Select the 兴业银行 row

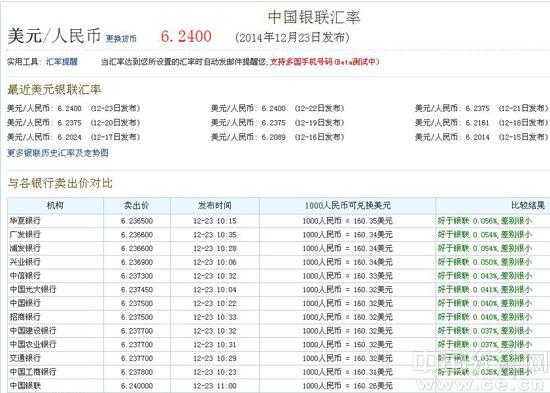pos(279,262)
